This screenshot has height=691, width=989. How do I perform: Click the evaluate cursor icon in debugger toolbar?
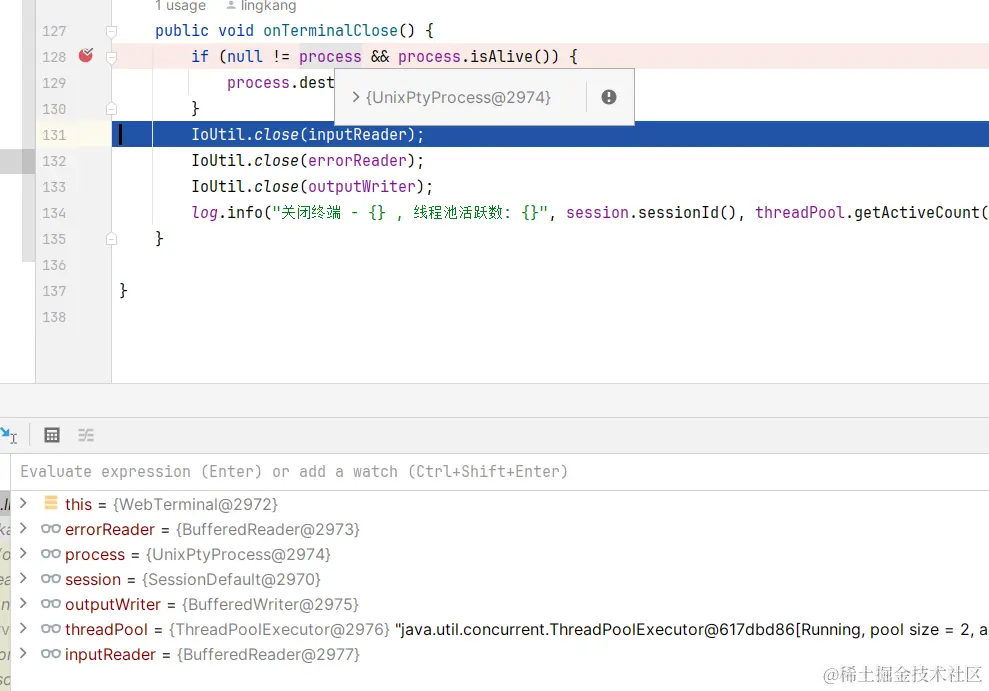click(x=9, y=435)
